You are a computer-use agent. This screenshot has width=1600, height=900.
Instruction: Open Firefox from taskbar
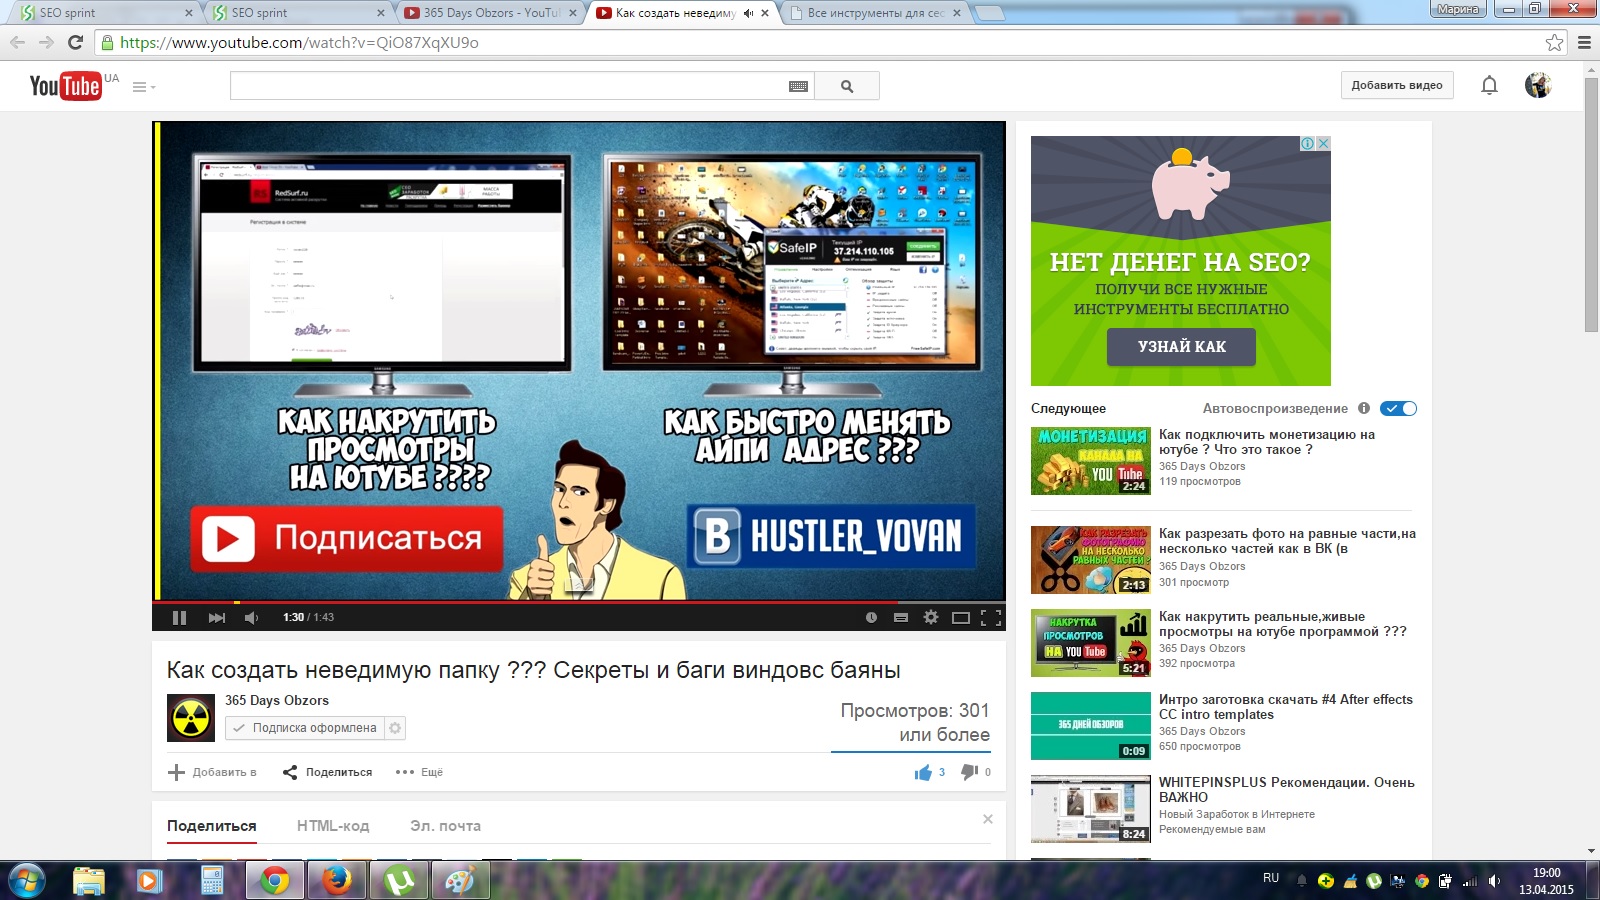[337, 880]
